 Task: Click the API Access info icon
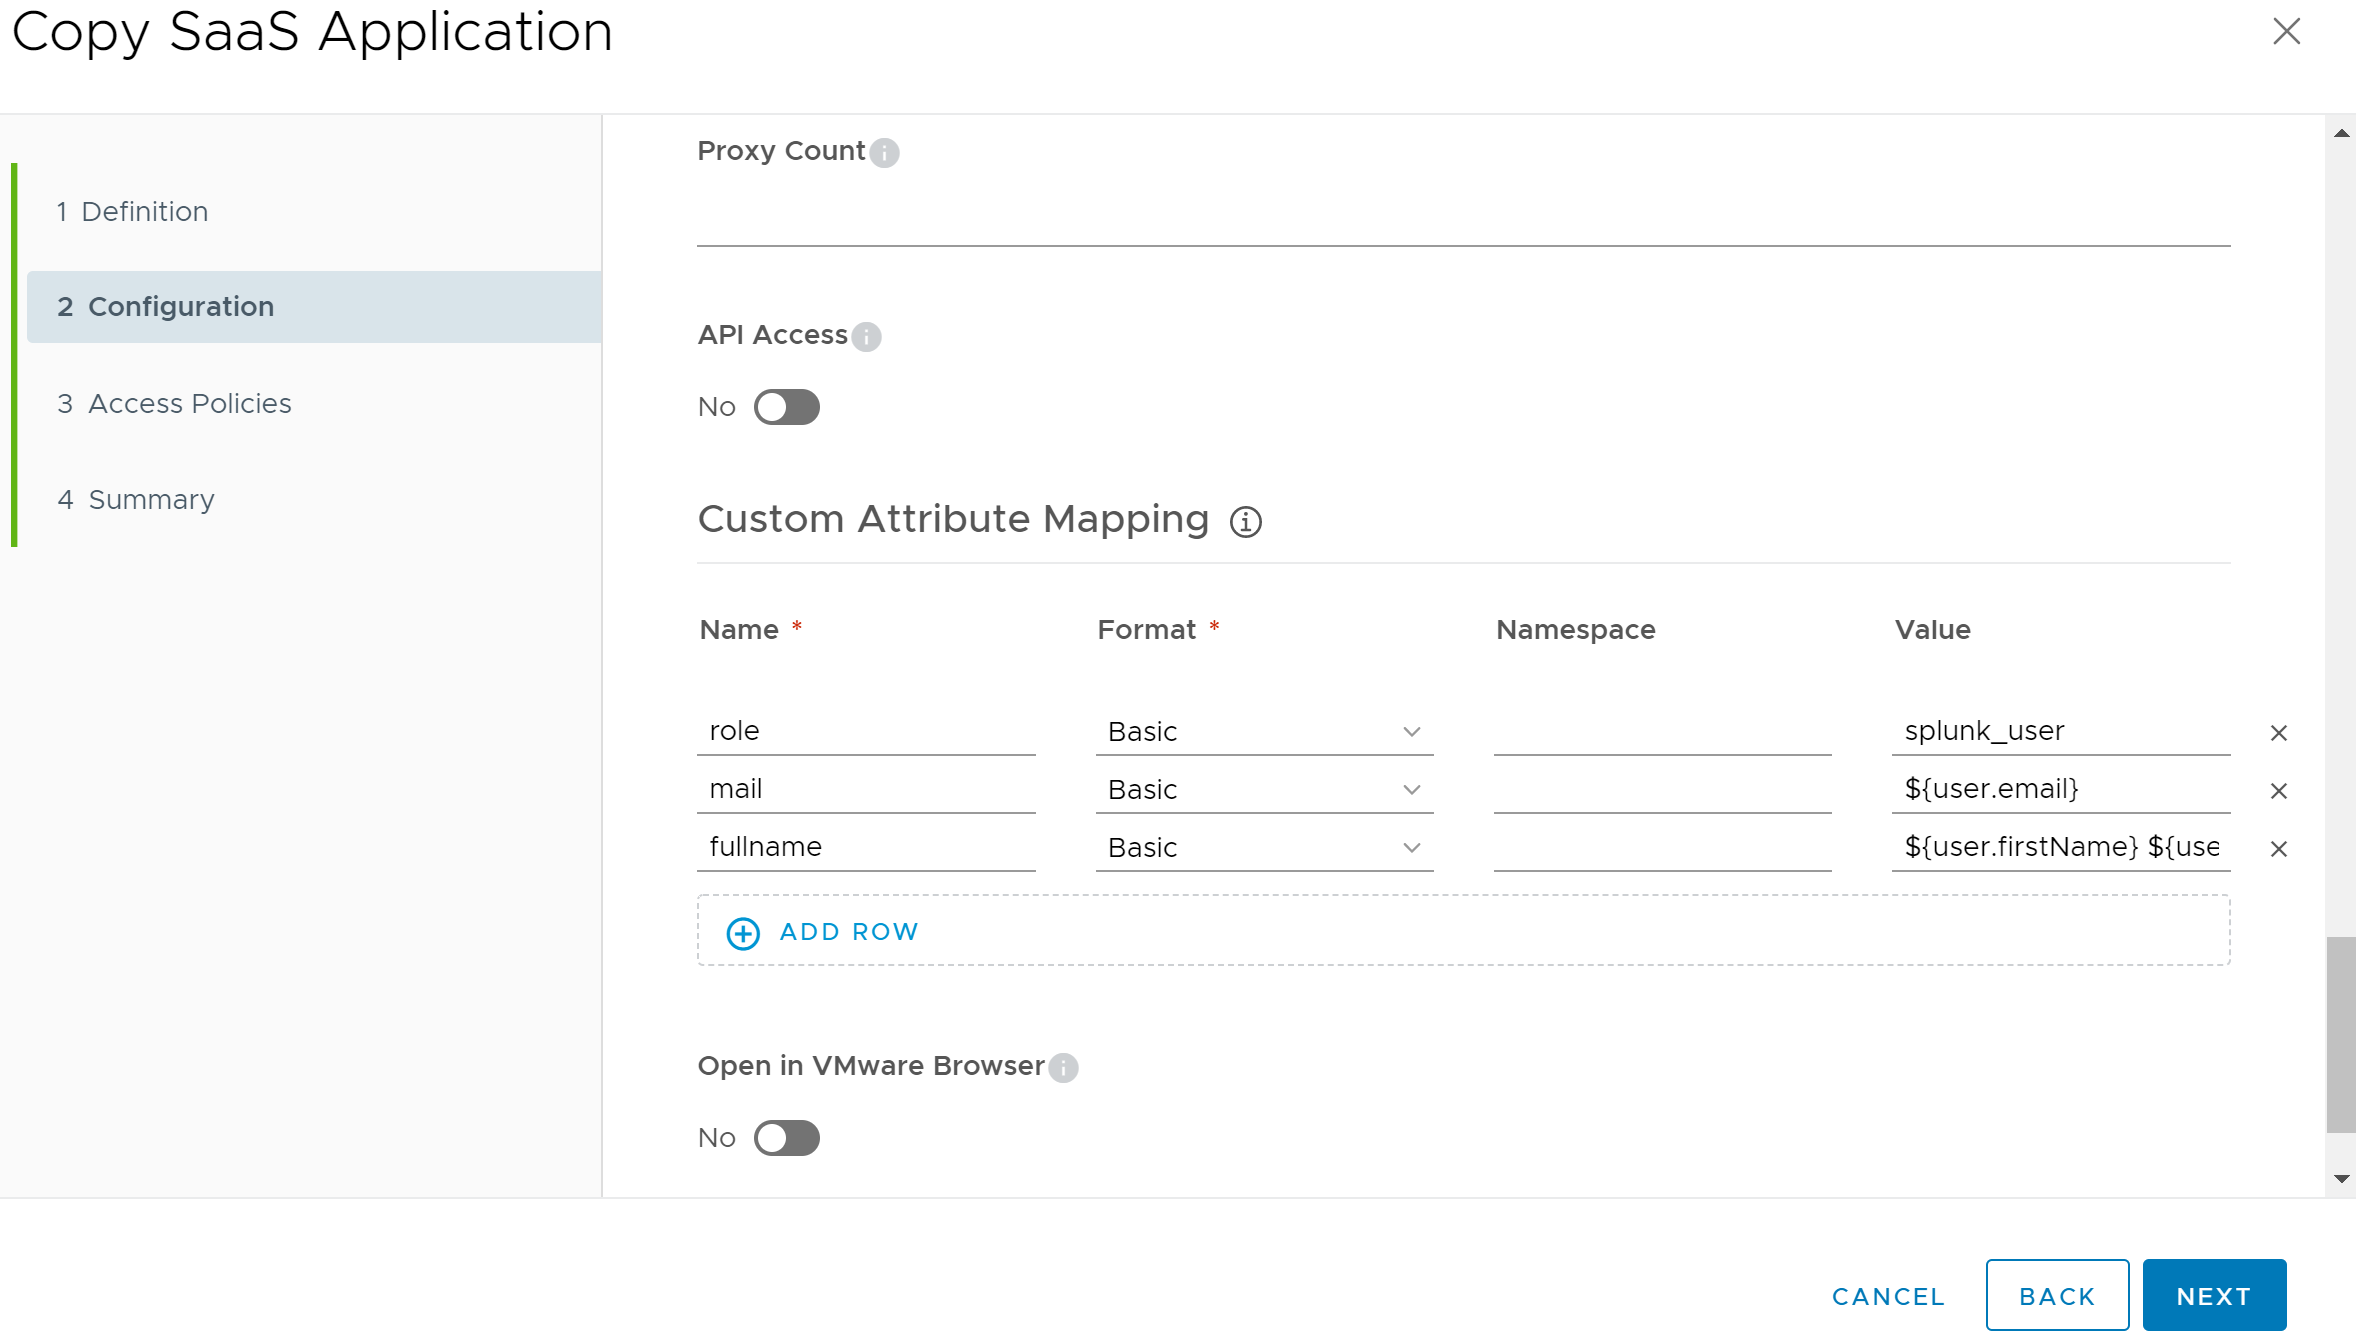[866, 336]
